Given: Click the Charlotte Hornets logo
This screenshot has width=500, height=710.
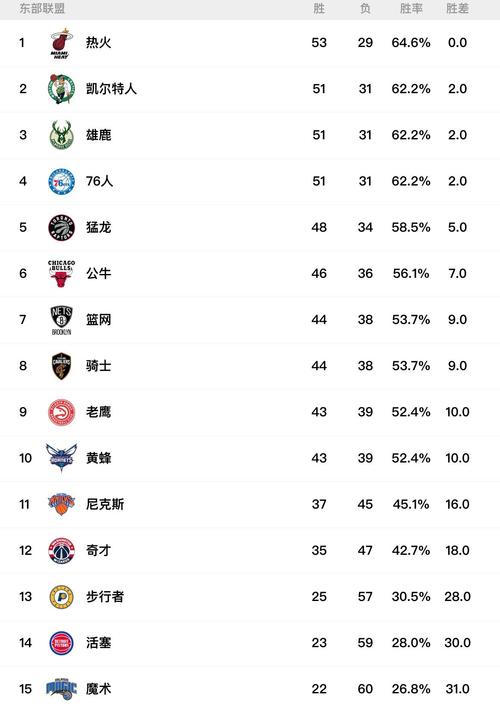Looking at the screenshot, I should 61,458.
